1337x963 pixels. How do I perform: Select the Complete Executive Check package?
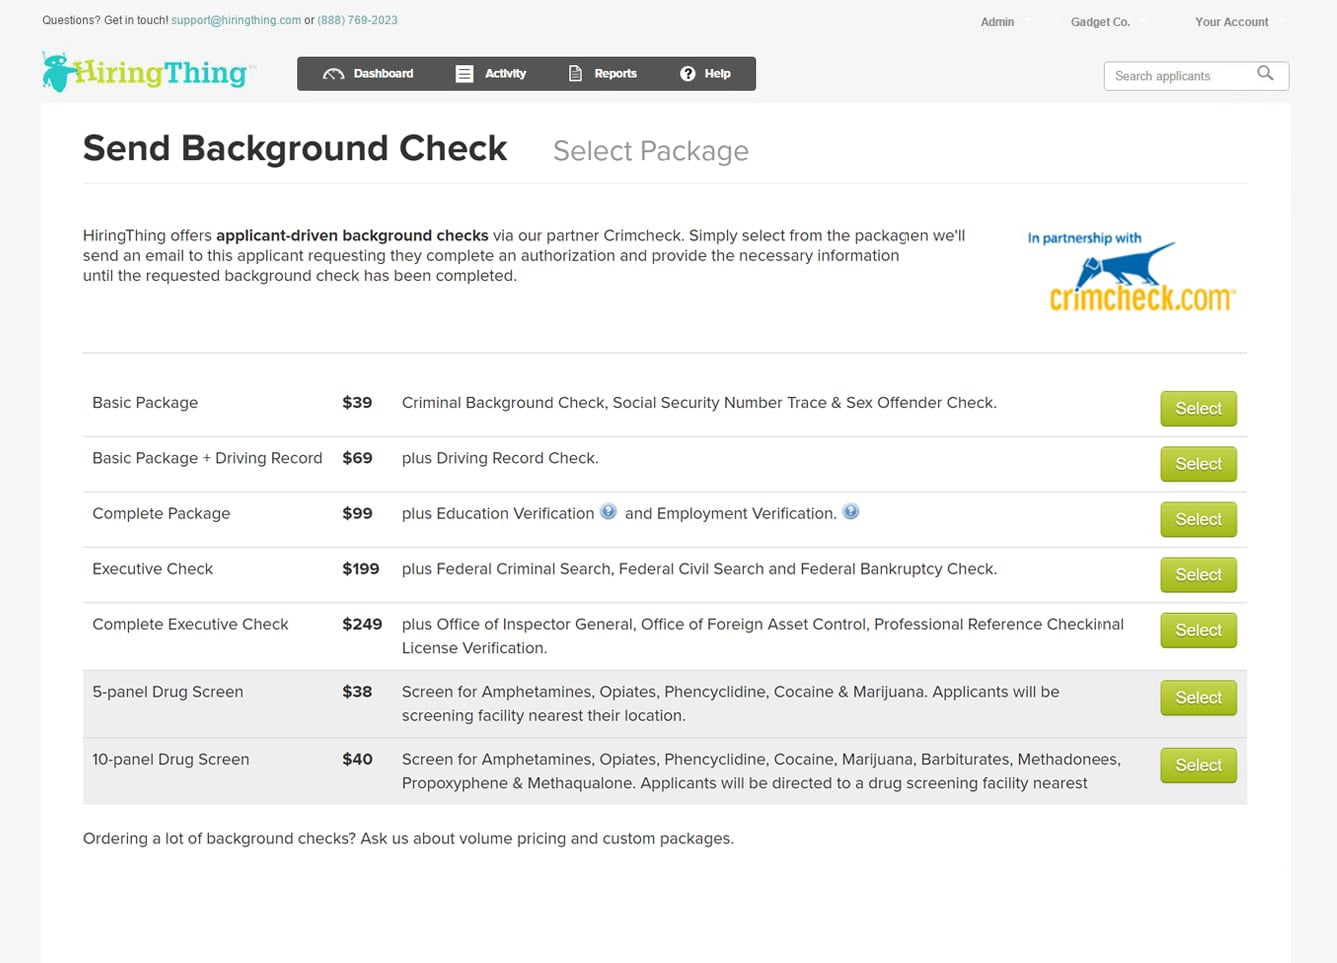point(1198,630)
